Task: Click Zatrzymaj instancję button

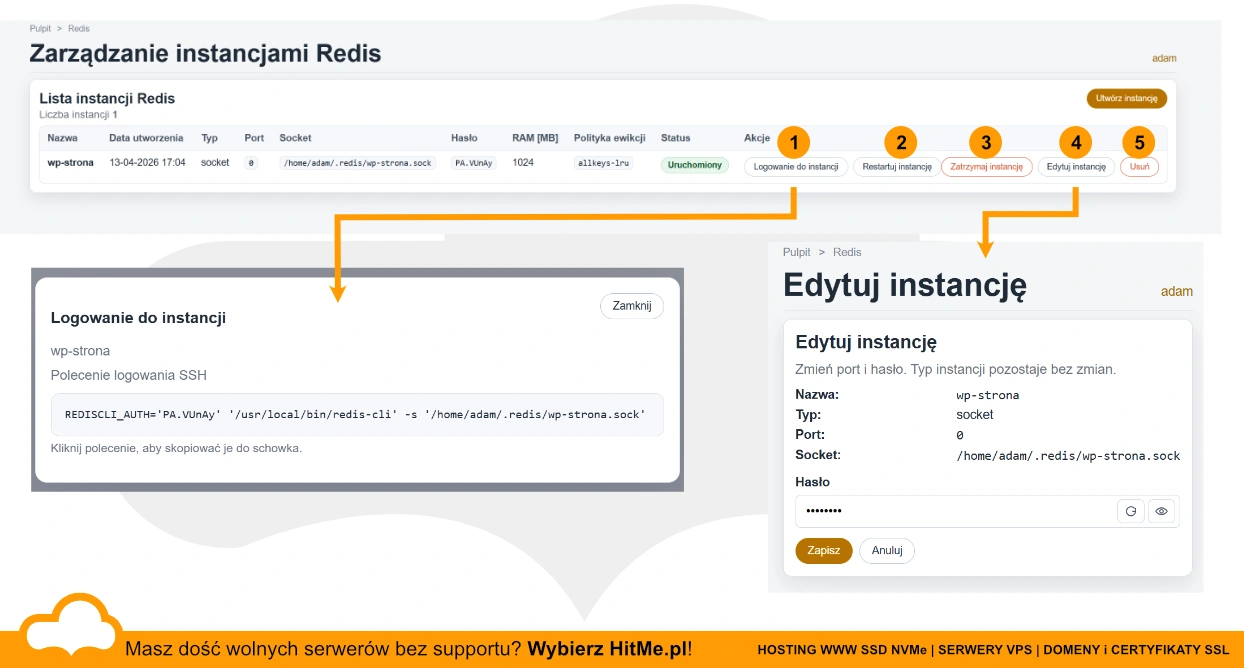Action: [986, 167]
